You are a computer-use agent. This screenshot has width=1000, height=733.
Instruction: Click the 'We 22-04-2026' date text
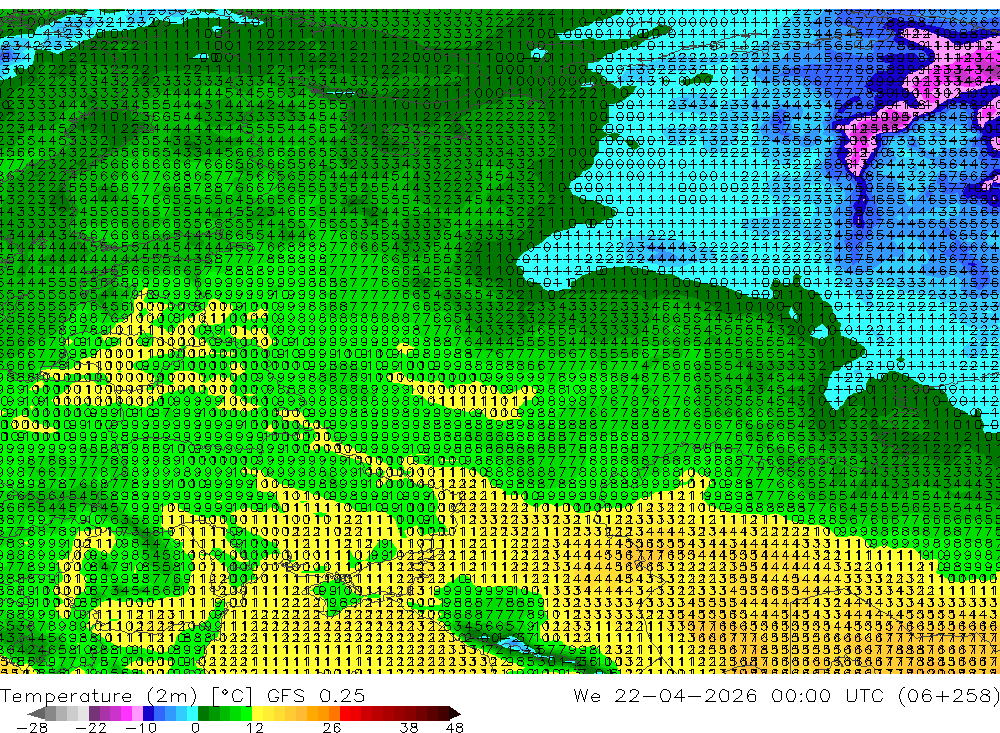tap(665, 695)
